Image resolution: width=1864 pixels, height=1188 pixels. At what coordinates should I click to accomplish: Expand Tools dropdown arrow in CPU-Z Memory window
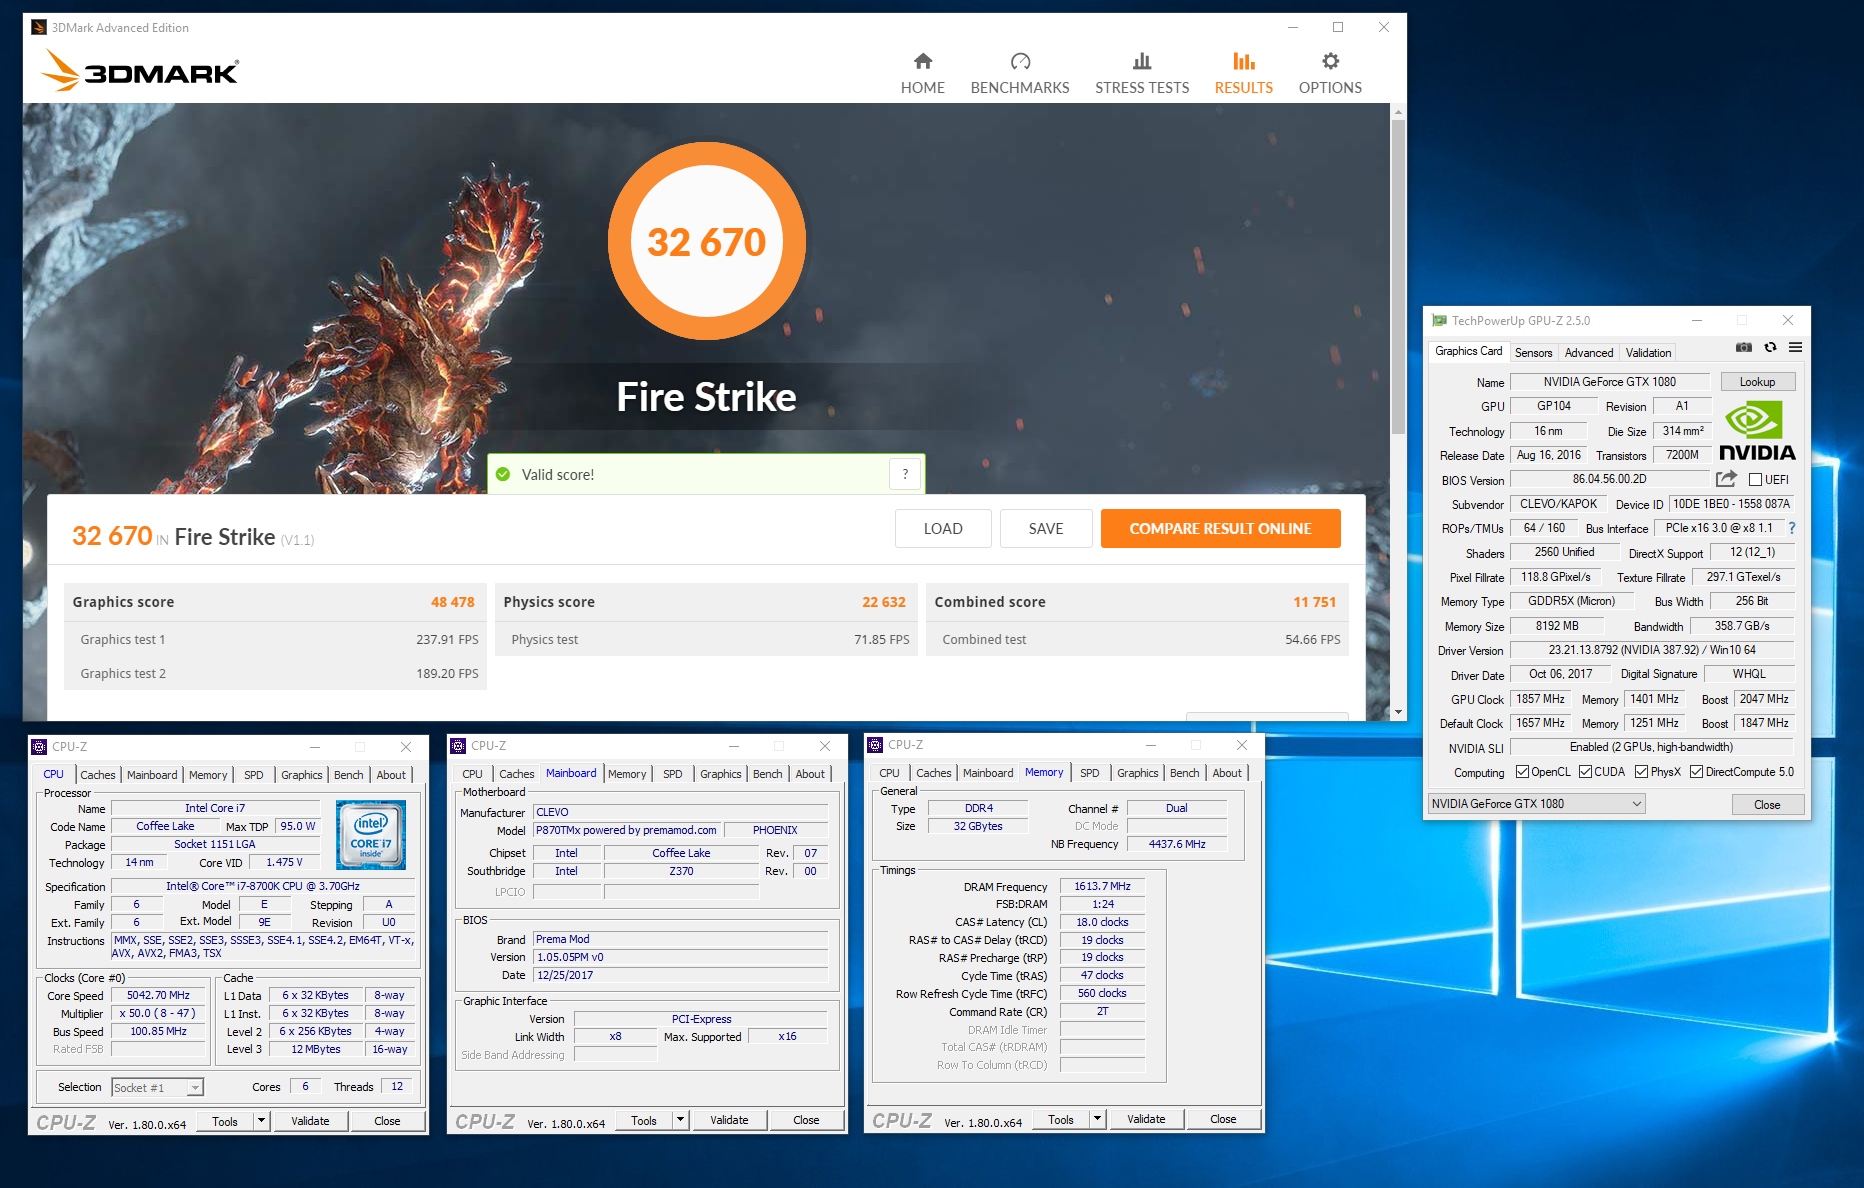[1097, 1119]
